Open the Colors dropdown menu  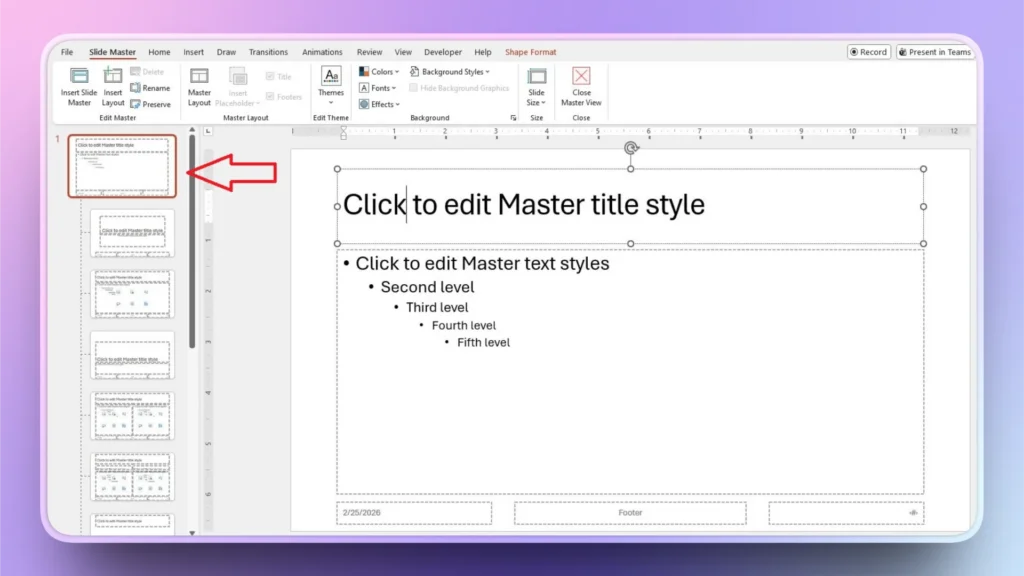pyautogui.click(x=379, y=71)
